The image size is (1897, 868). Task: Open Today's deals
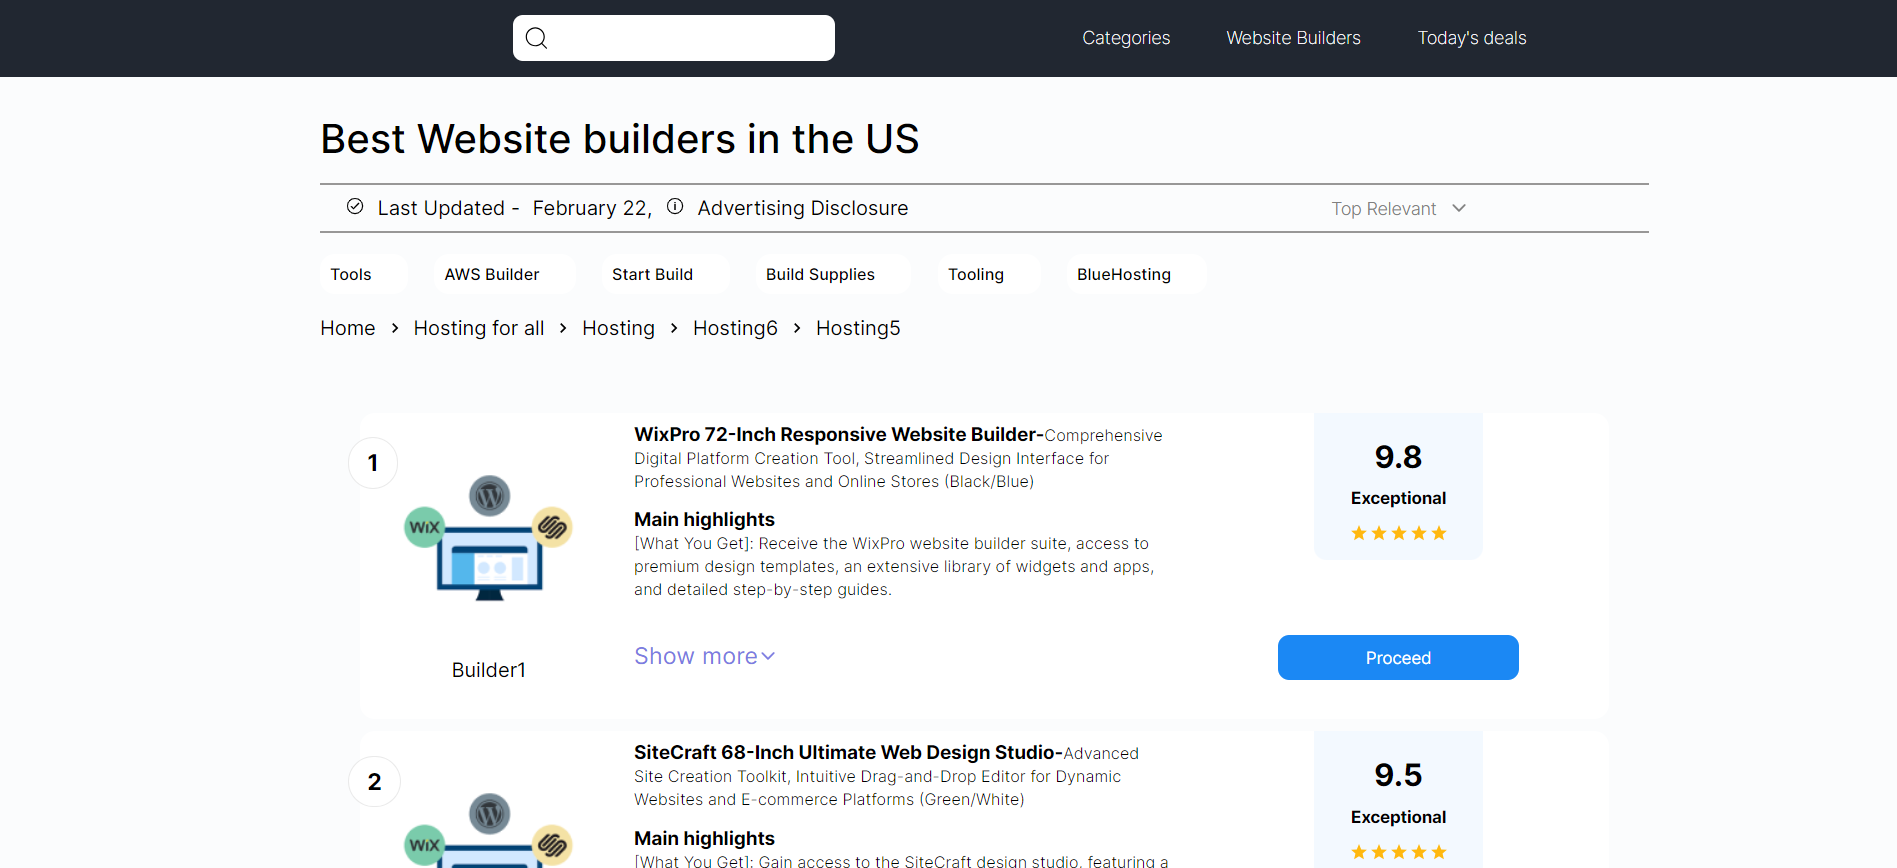pyautogui.click(x=1471, y=38)
